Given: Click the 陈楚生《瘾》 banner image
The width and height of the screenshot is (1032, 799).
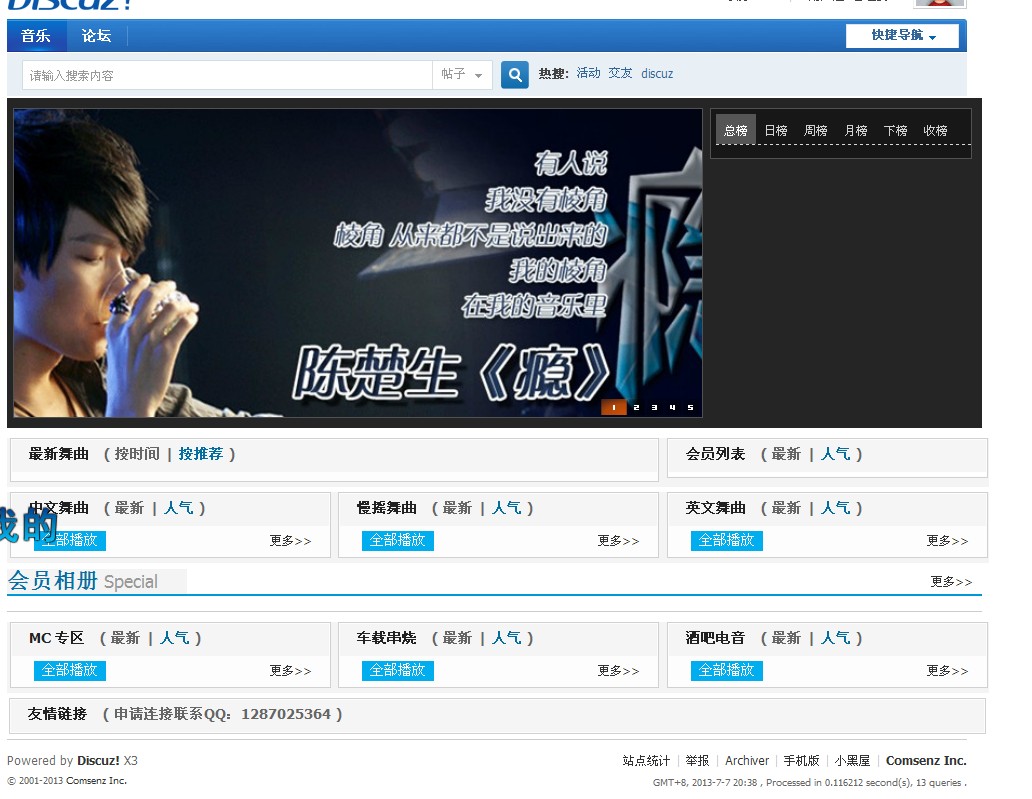Looking at the screenshot, I should (358, 263).
